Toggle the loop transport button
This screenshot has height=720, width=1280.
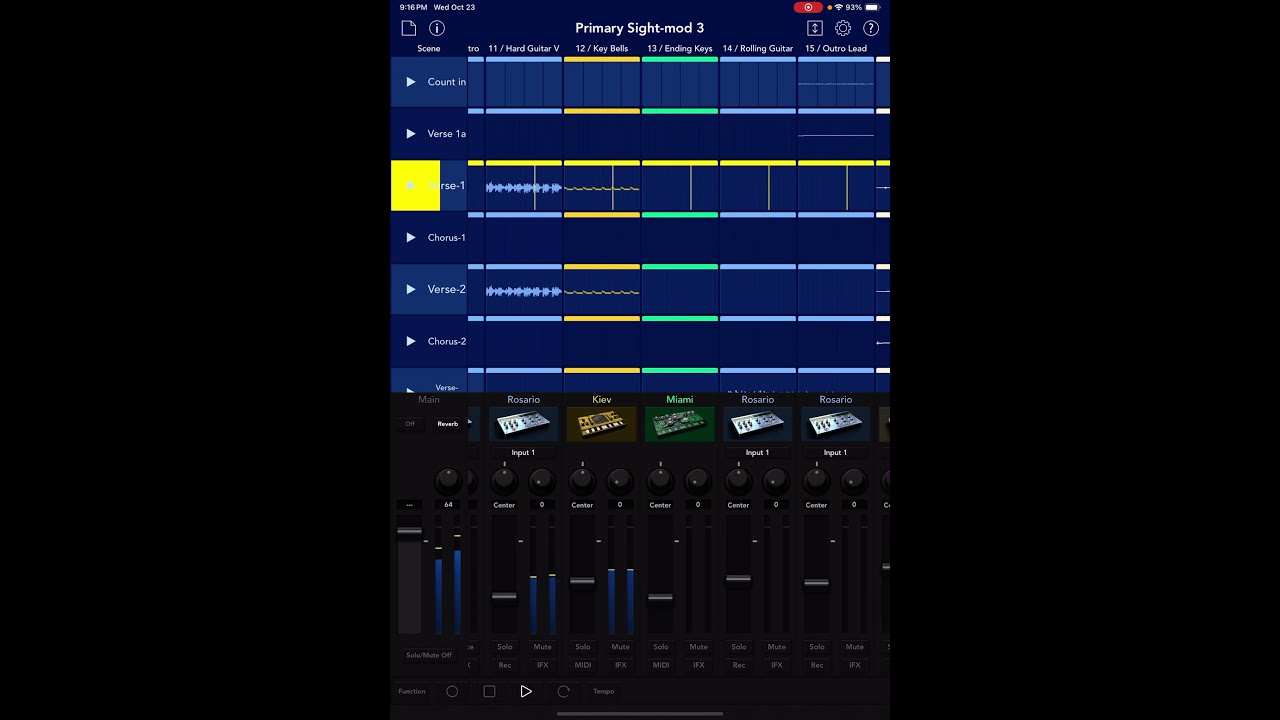point(564,691)
